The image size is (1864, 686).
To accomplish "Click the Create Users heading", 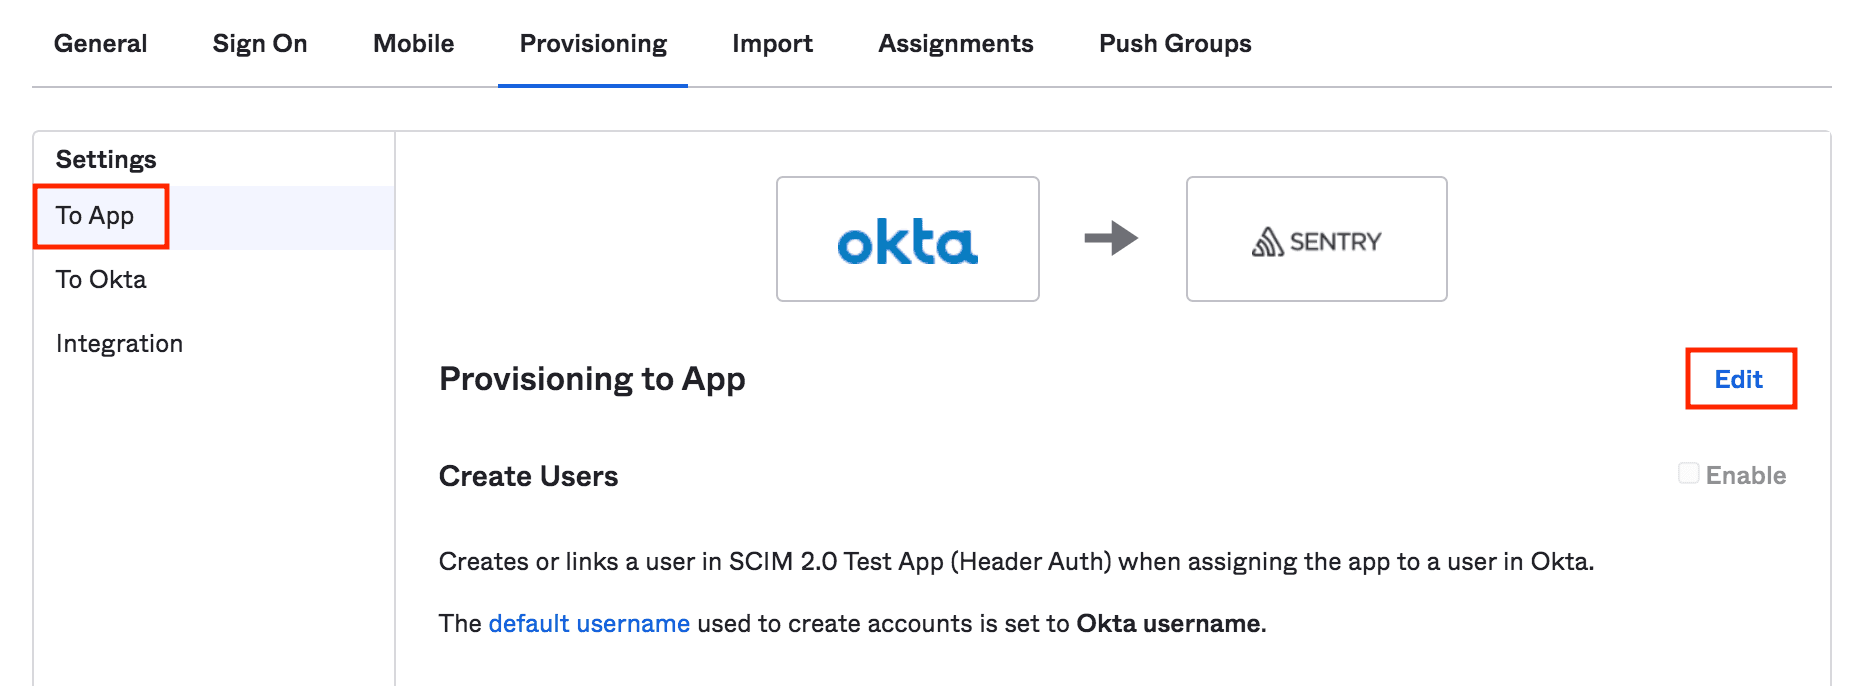I will 528,476.
